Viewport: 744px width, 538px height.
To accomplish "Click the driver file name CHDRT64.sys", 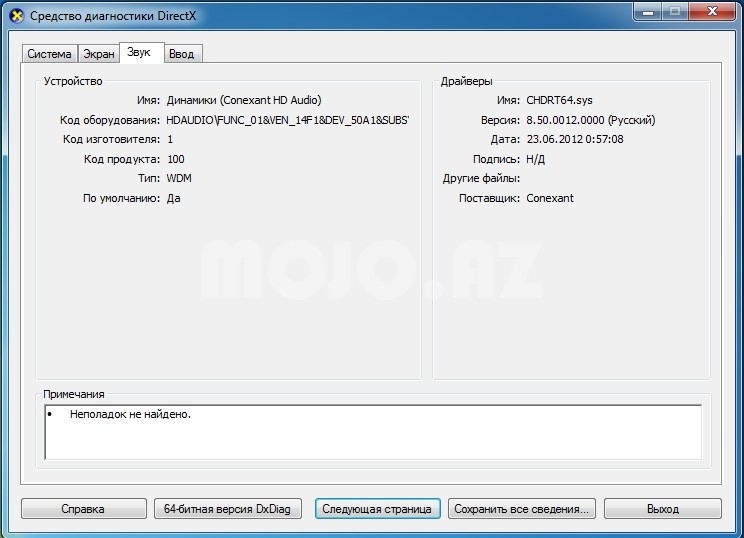I will pos(561,101).
